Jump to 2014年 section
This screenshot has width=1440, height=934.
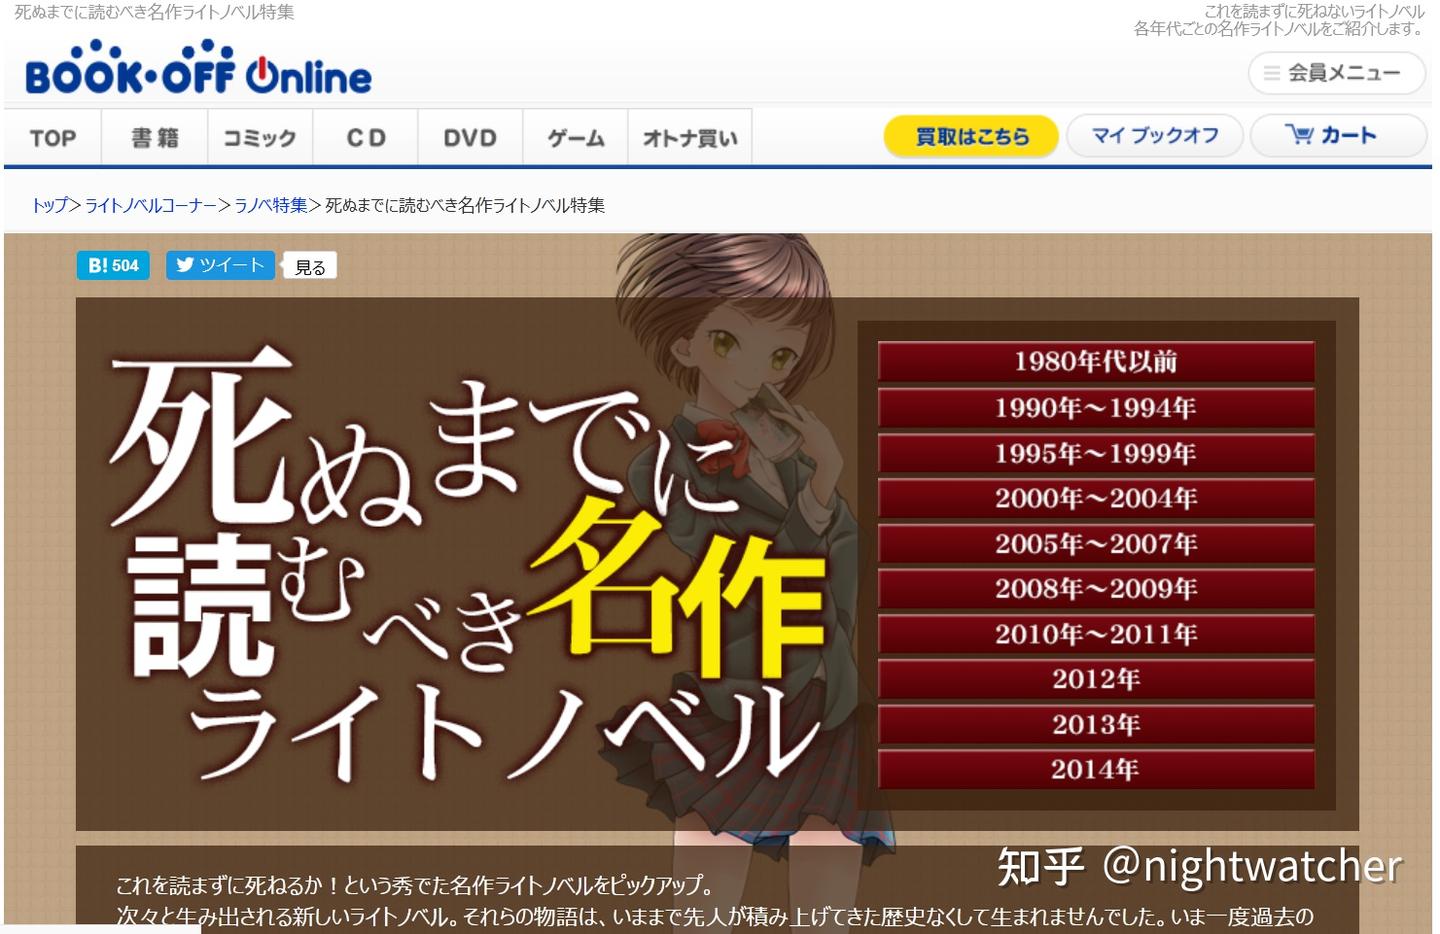pos(1096,769)
